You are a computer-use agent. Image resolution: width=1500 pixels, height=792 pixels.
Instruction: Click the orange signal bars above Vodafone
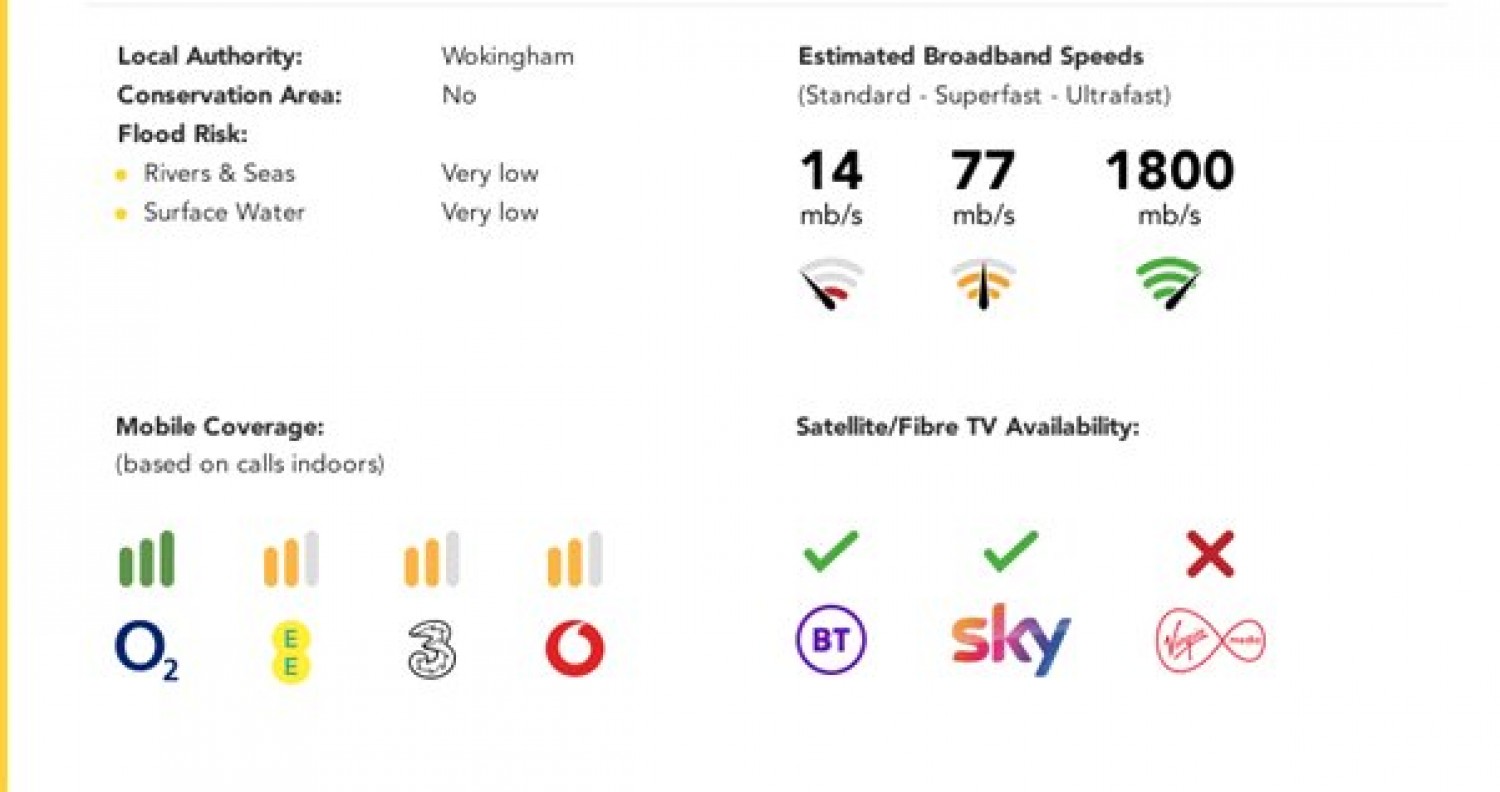point(575,559)
